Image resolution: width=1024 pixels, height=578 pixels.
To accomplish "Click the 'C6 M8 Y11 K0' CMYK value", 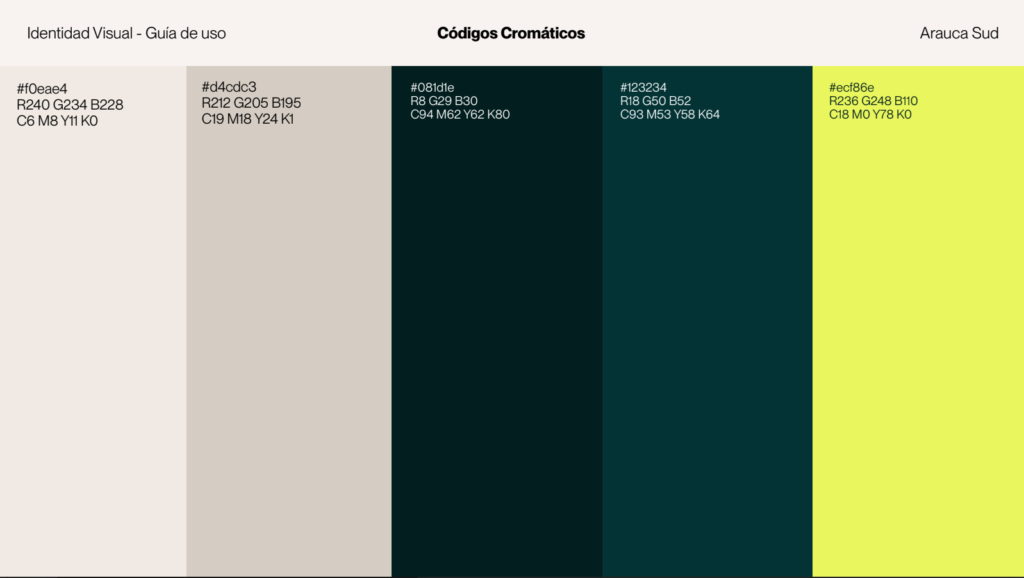I will [x=57, y=121].
